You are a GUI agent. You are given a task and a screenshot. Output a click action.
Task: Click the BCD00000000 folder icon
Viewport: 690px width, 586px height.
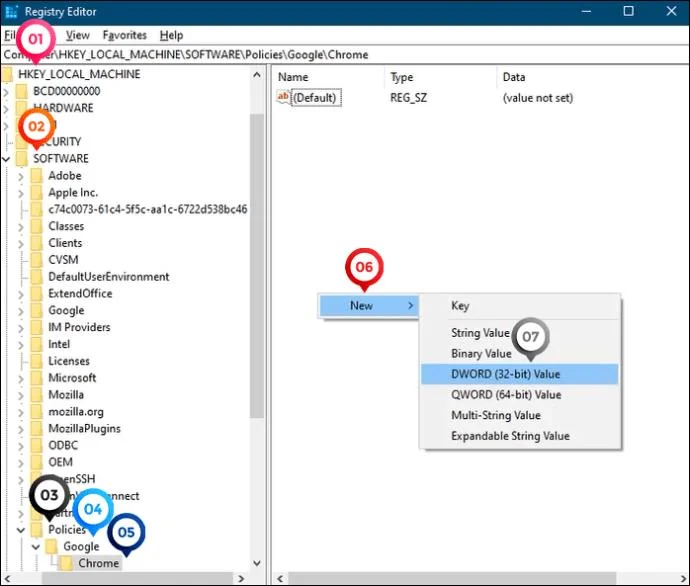(x=22, y=92)
